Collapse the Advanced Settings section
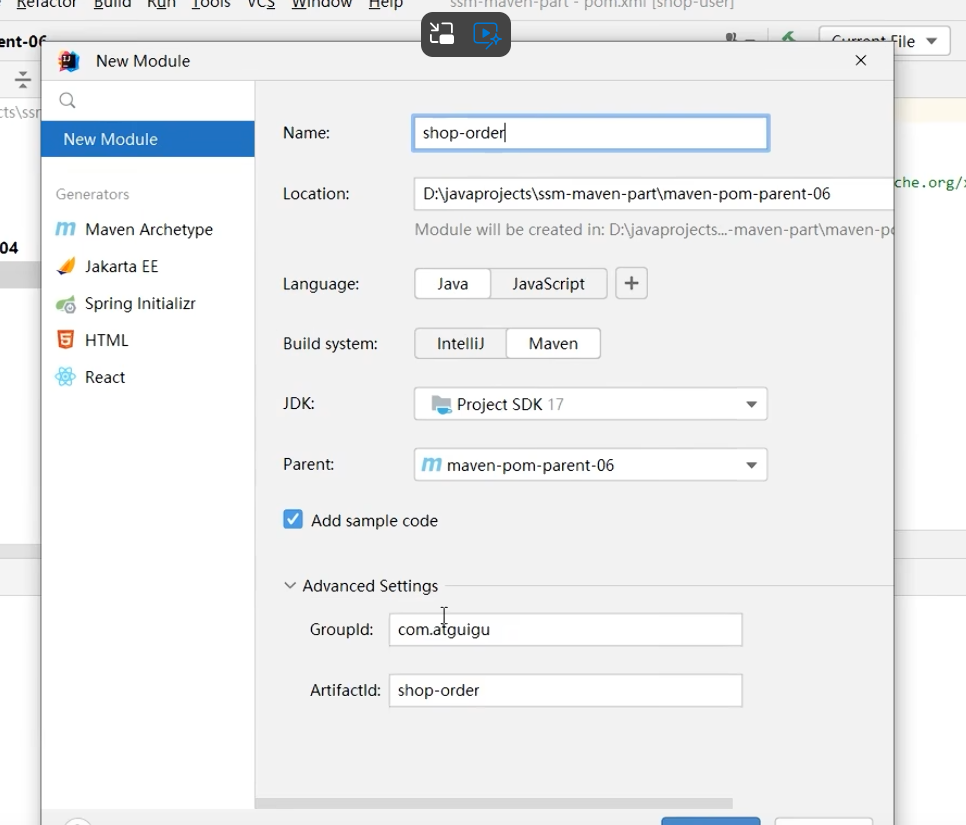The height and width of the screenshot is (825, 966). (290, 585)
